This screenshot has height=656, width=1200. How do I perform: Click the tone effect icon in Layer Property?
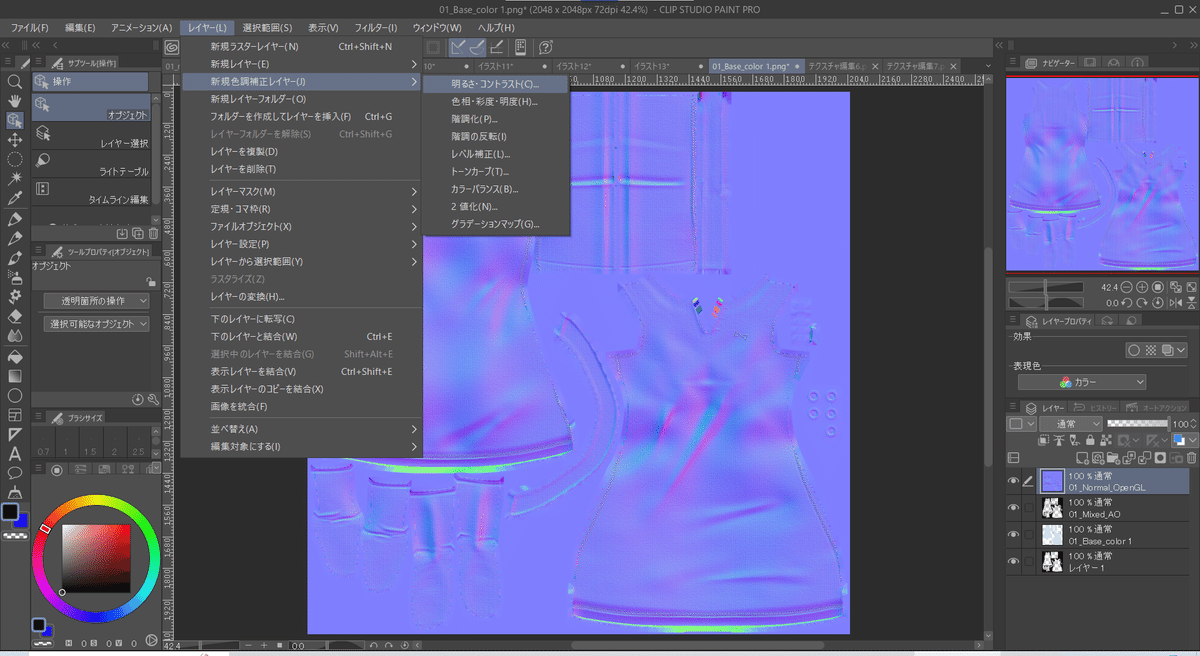point(1150,350)
